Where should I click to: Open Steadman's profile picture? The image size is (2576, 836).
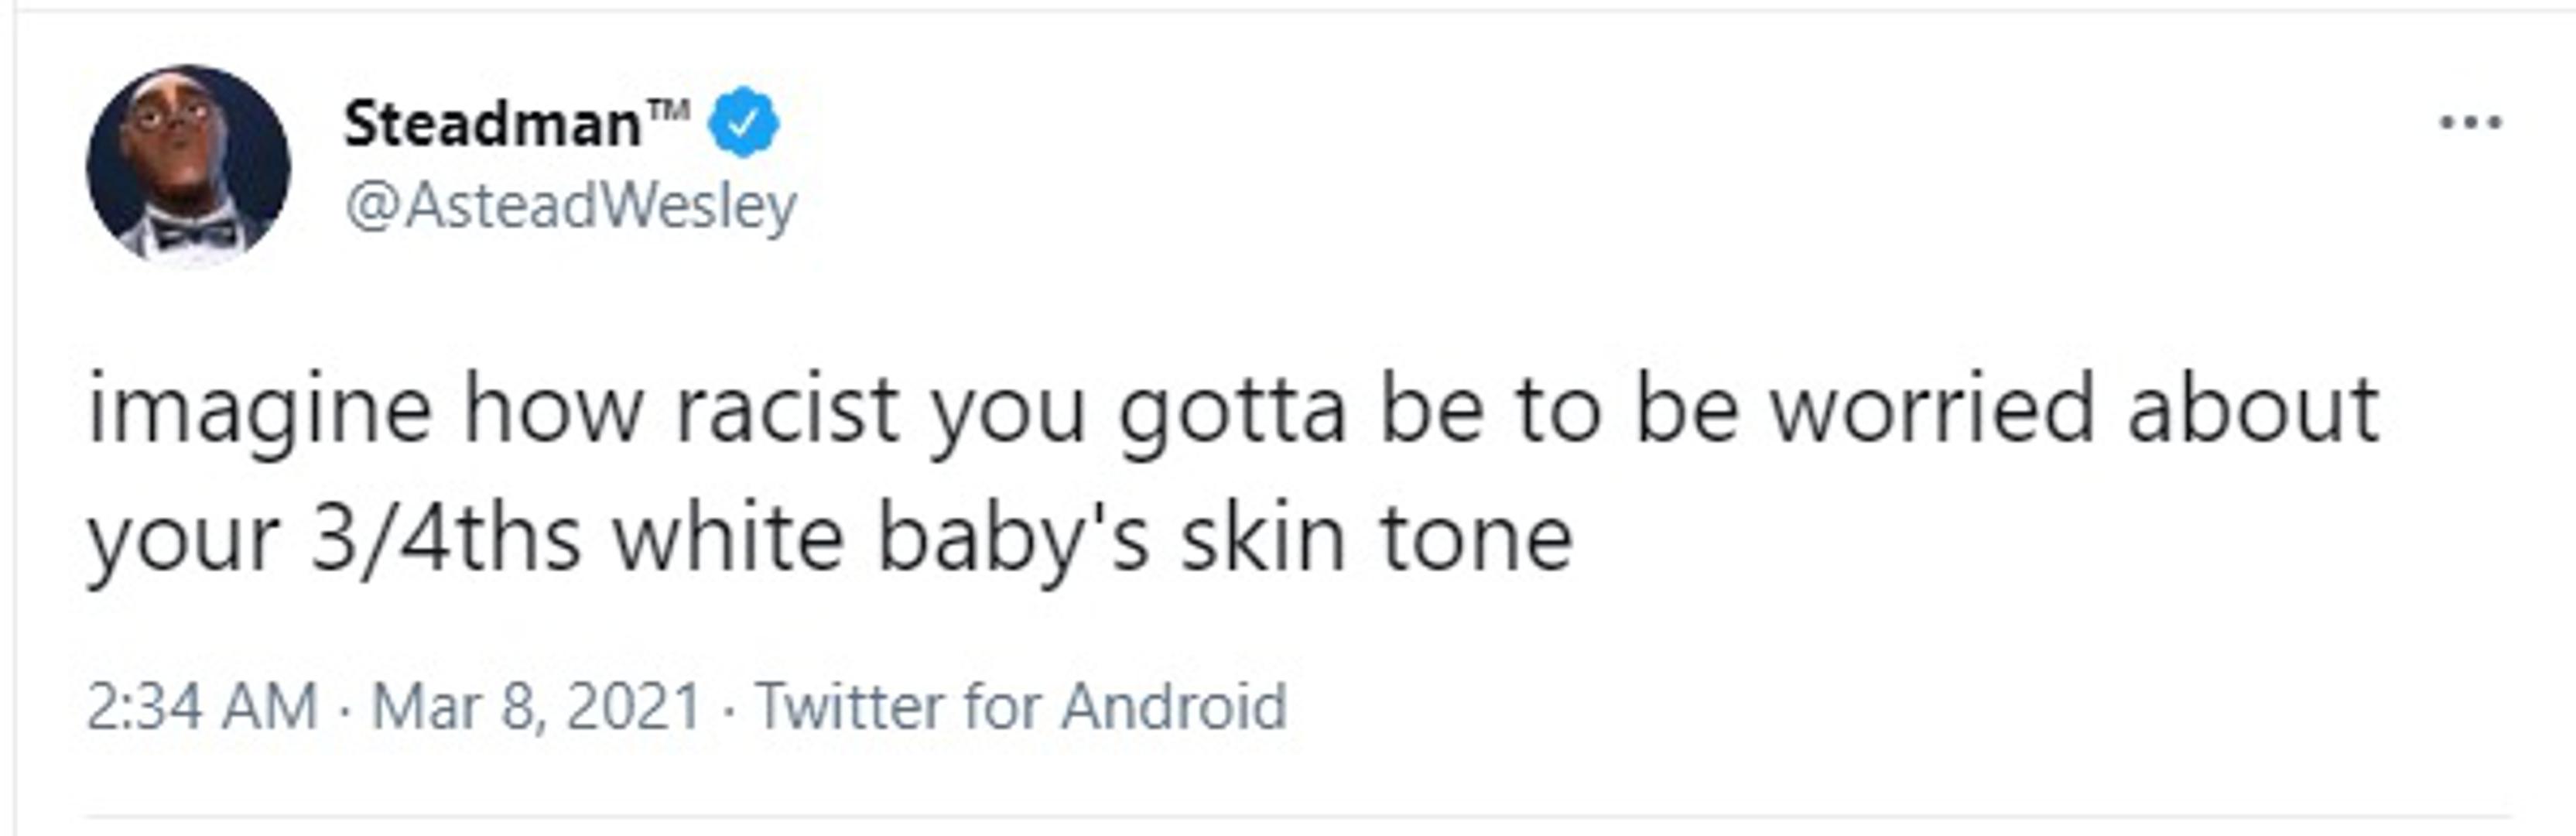click(x=188, y=166)
